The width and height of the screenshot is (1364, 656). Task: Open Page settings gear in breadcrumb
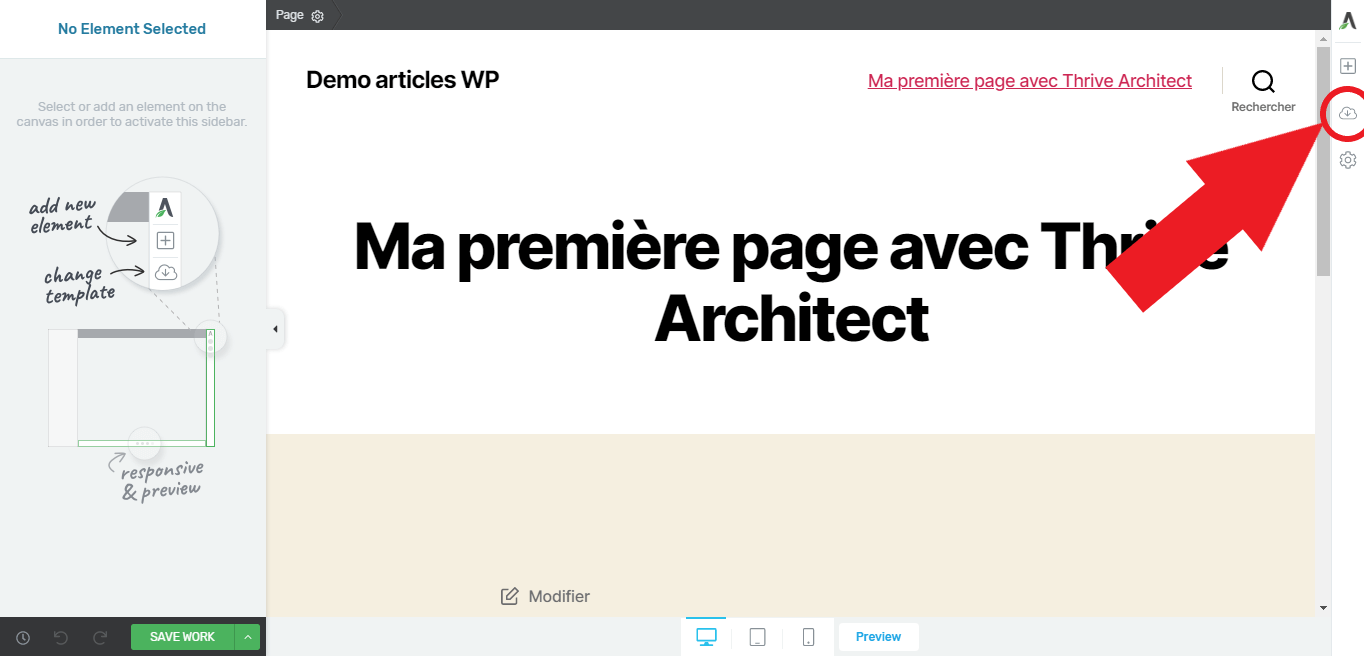[318, 16]
